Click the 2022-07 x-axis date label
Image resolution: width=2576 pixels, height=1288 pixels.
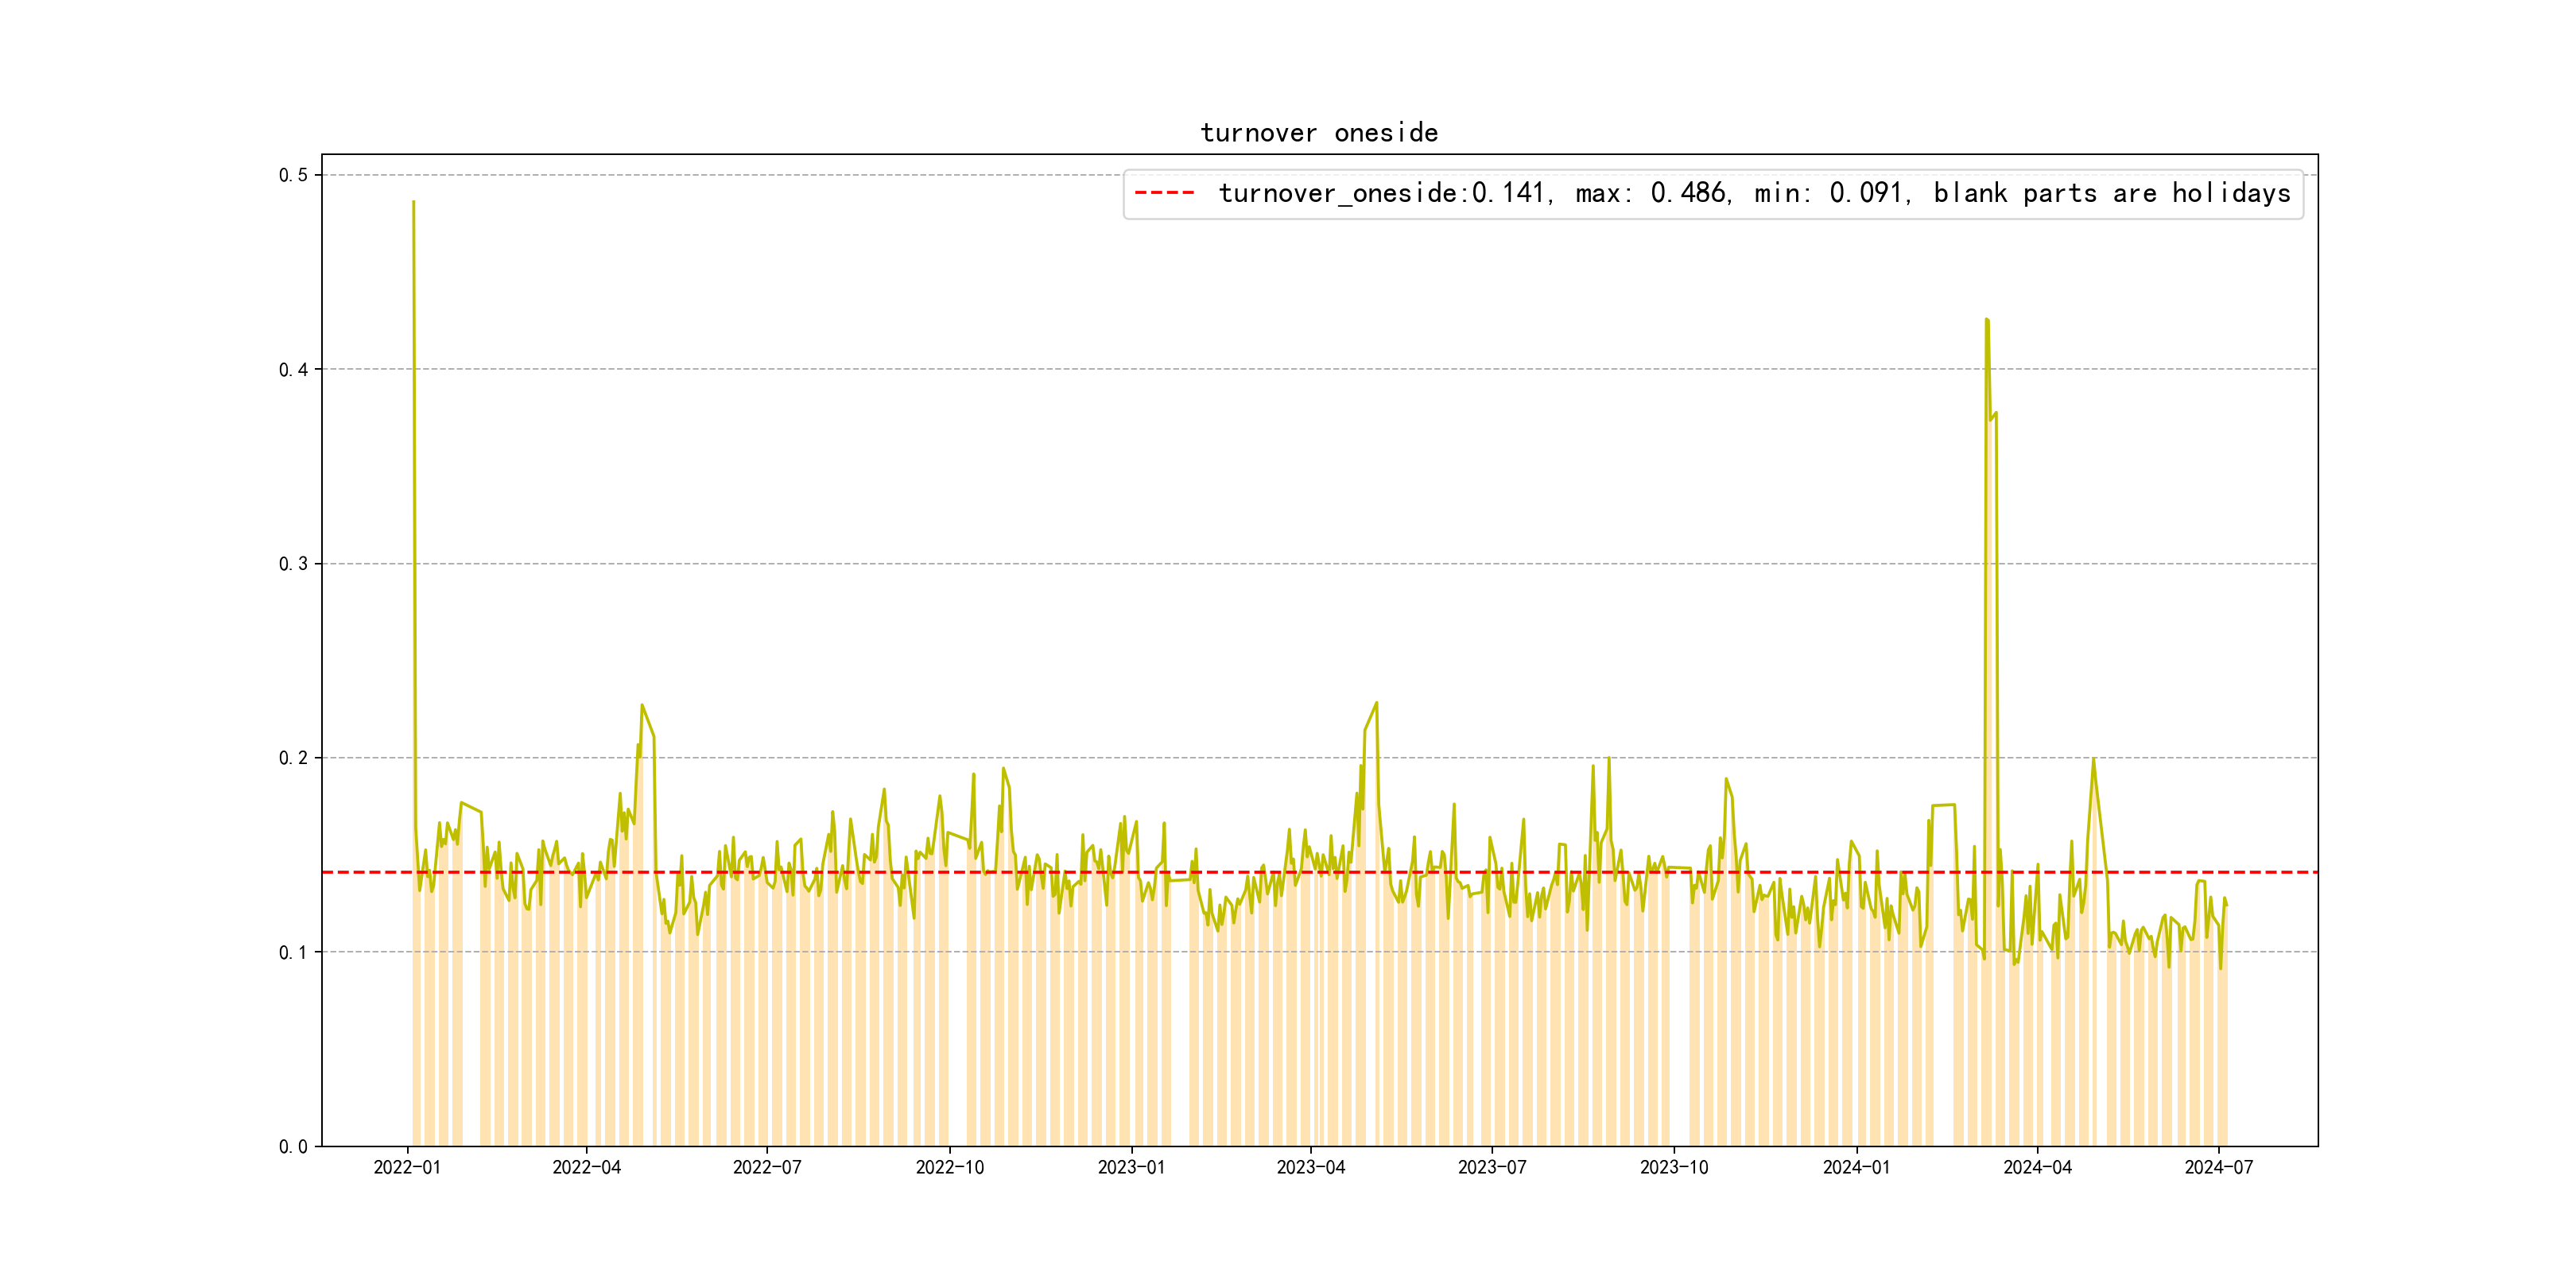(767, 1167)
